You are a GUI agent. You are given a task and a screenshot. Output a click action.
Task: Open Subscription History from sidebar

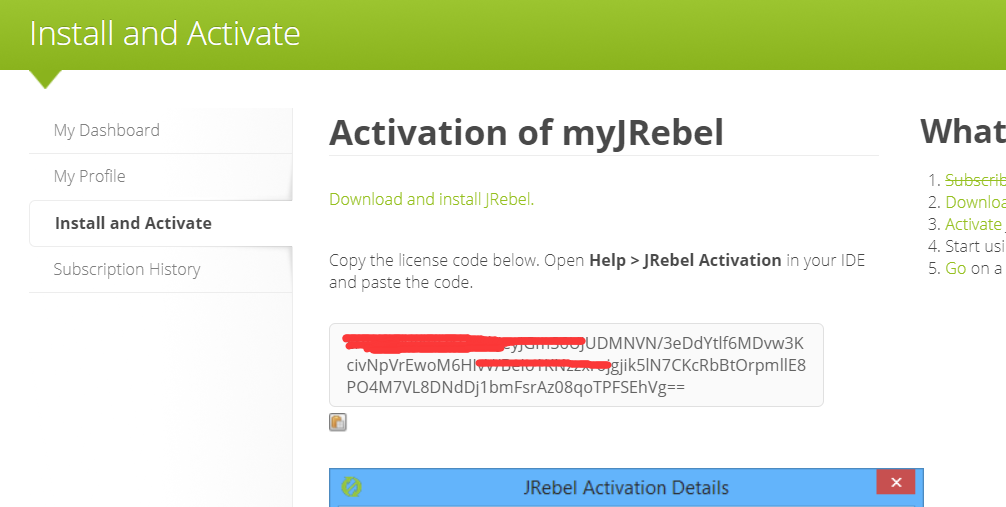[127, 269]
